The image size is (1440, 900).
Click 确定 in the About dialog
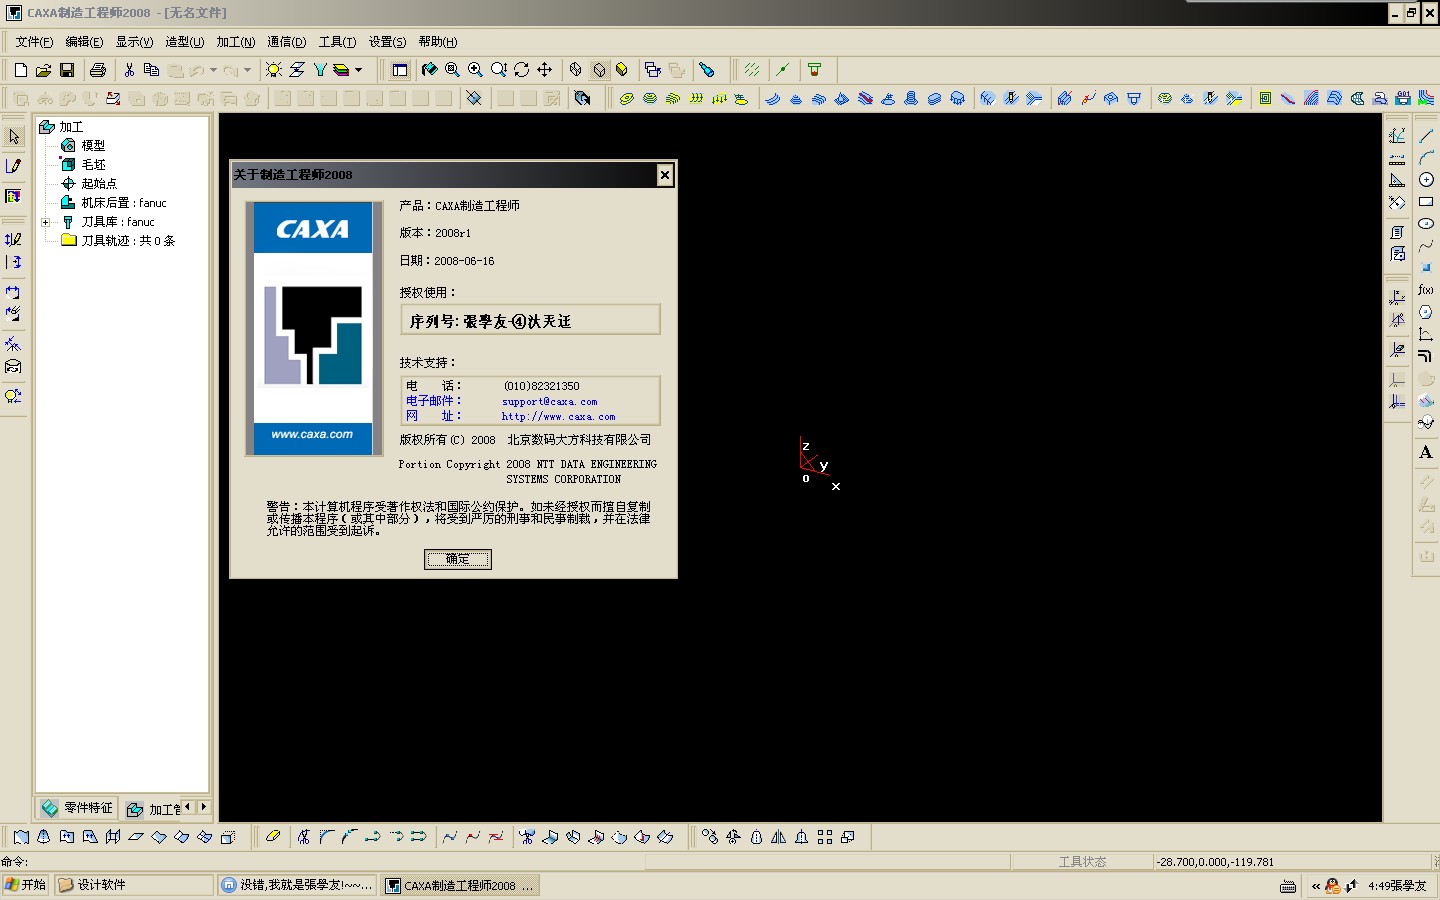457,559
